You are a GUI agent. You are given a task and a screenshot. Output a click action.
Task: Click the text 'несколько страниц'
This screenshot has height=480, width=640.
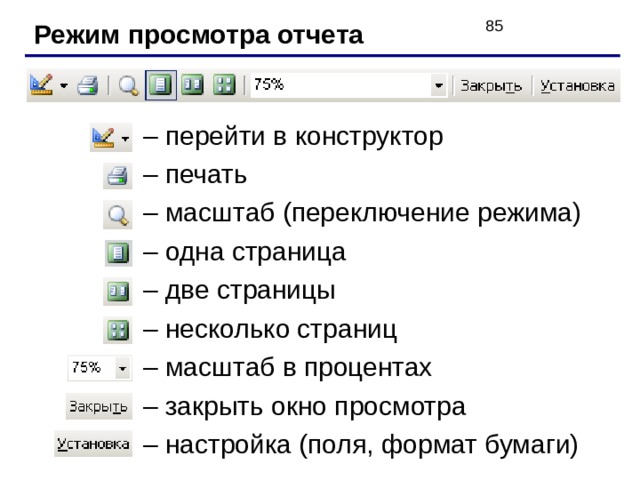[x=281, y=330]
